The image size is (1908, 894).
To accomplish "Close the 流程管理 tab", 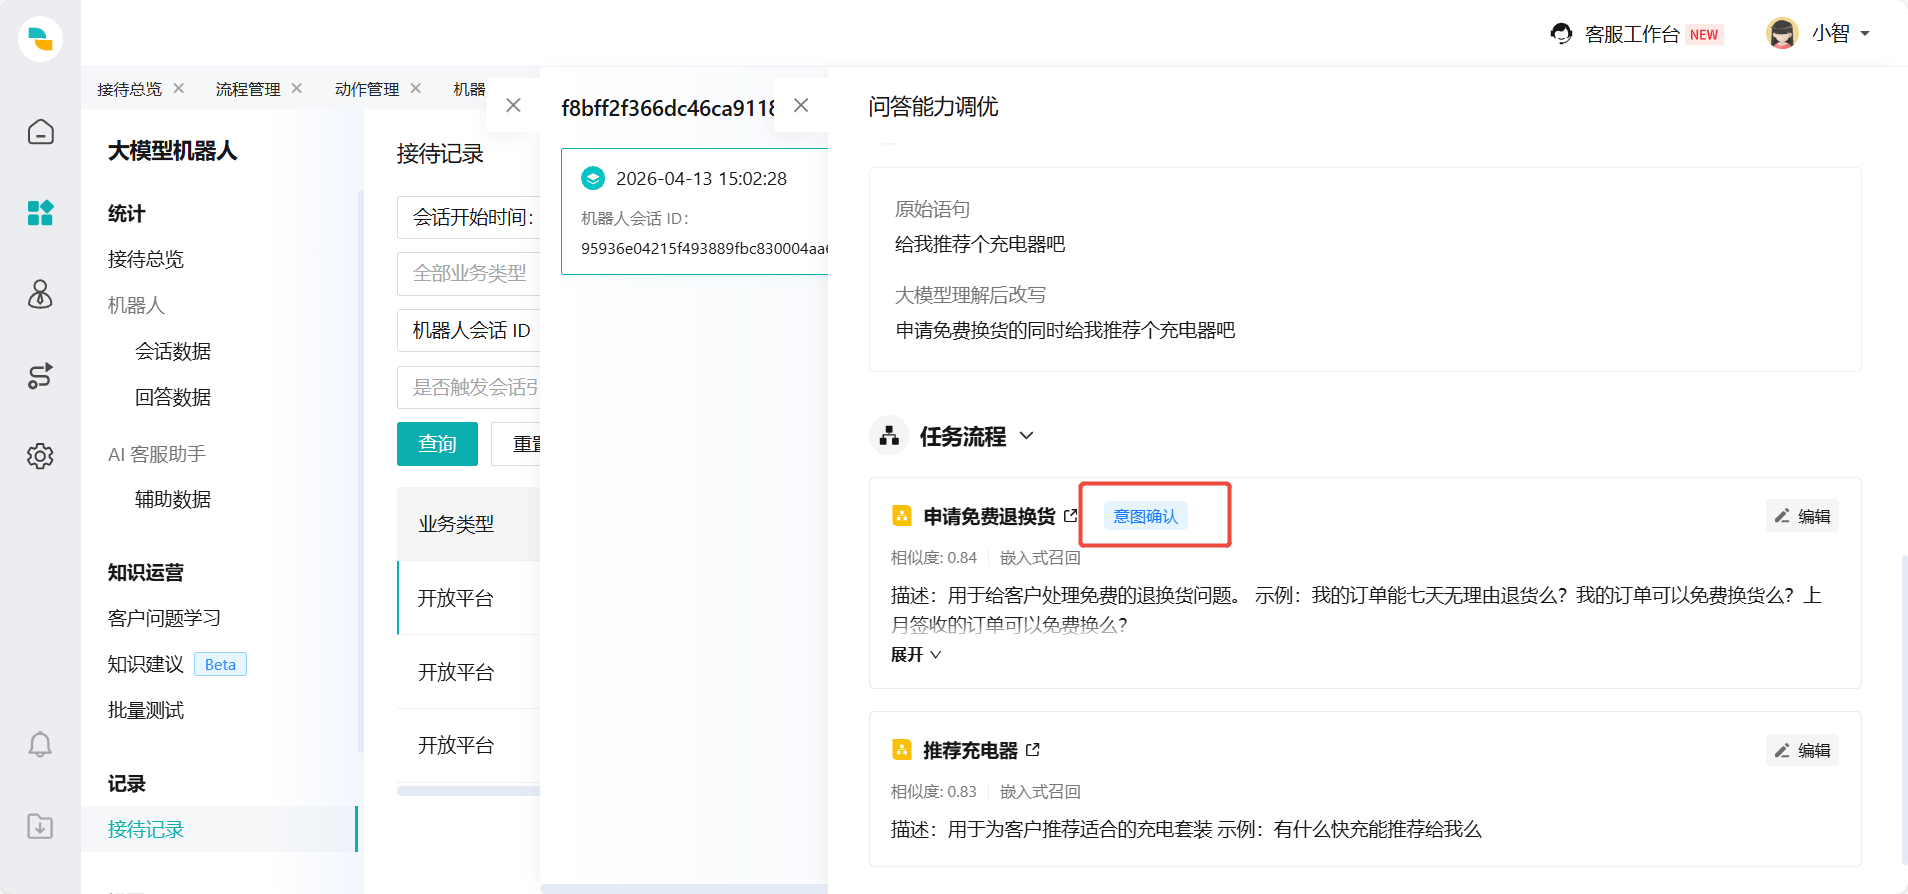I will click(297, 88).
